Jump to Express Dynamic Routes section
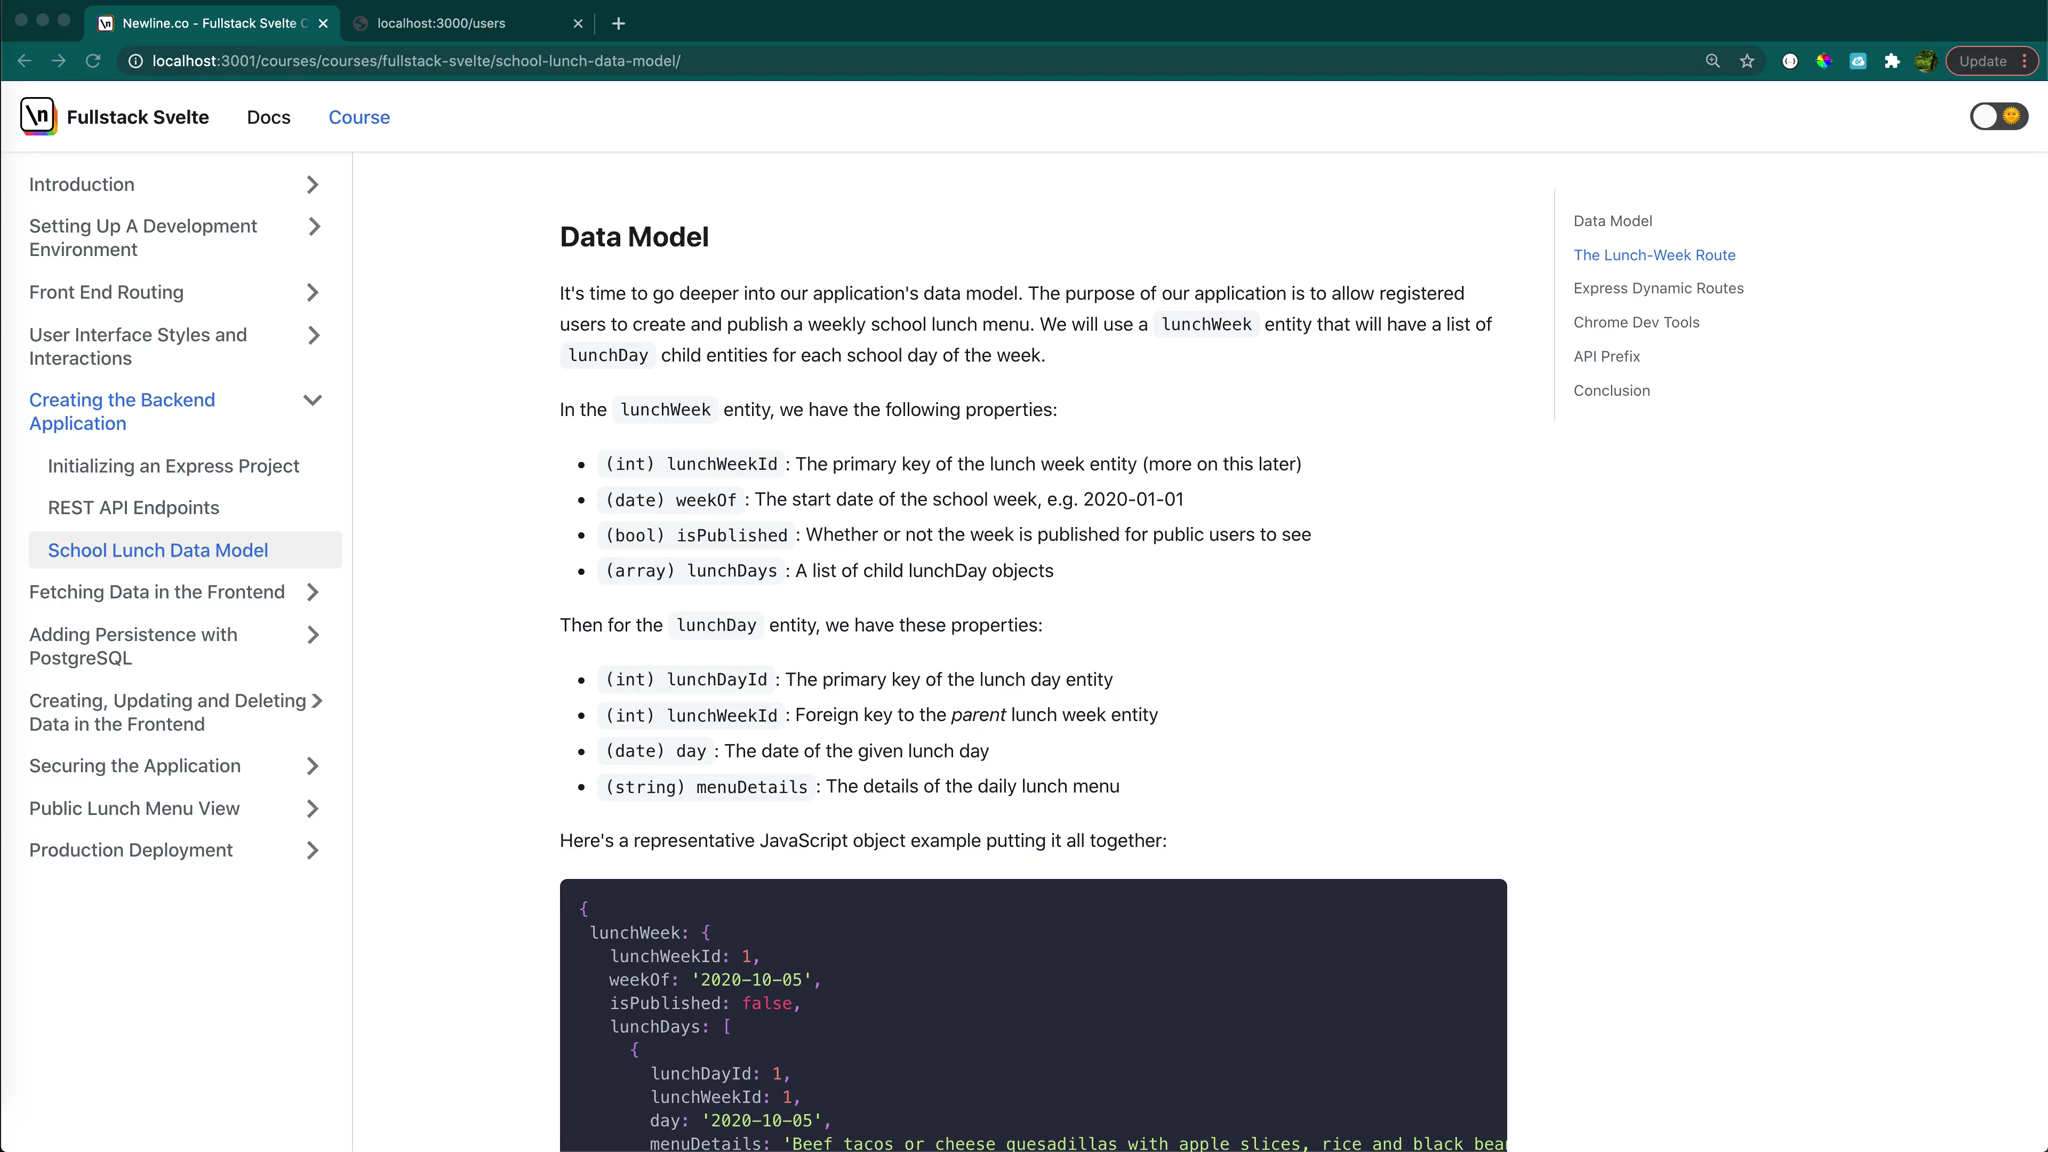This screenshot has width=2048, height=1152. coord(1658,288)
